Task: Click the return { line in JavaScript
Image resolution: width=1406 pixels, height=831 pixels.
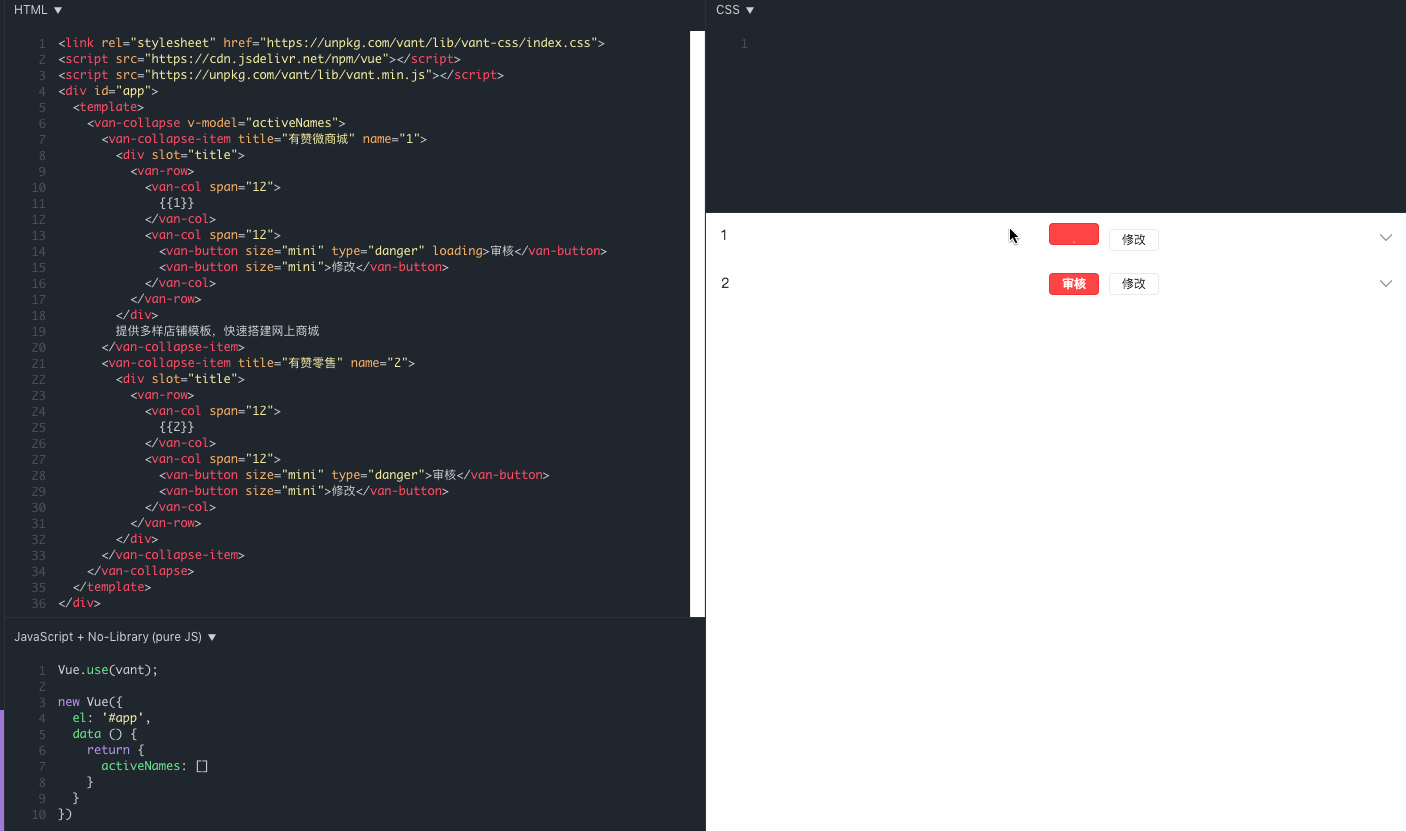Action: click(x=116, y=749)
